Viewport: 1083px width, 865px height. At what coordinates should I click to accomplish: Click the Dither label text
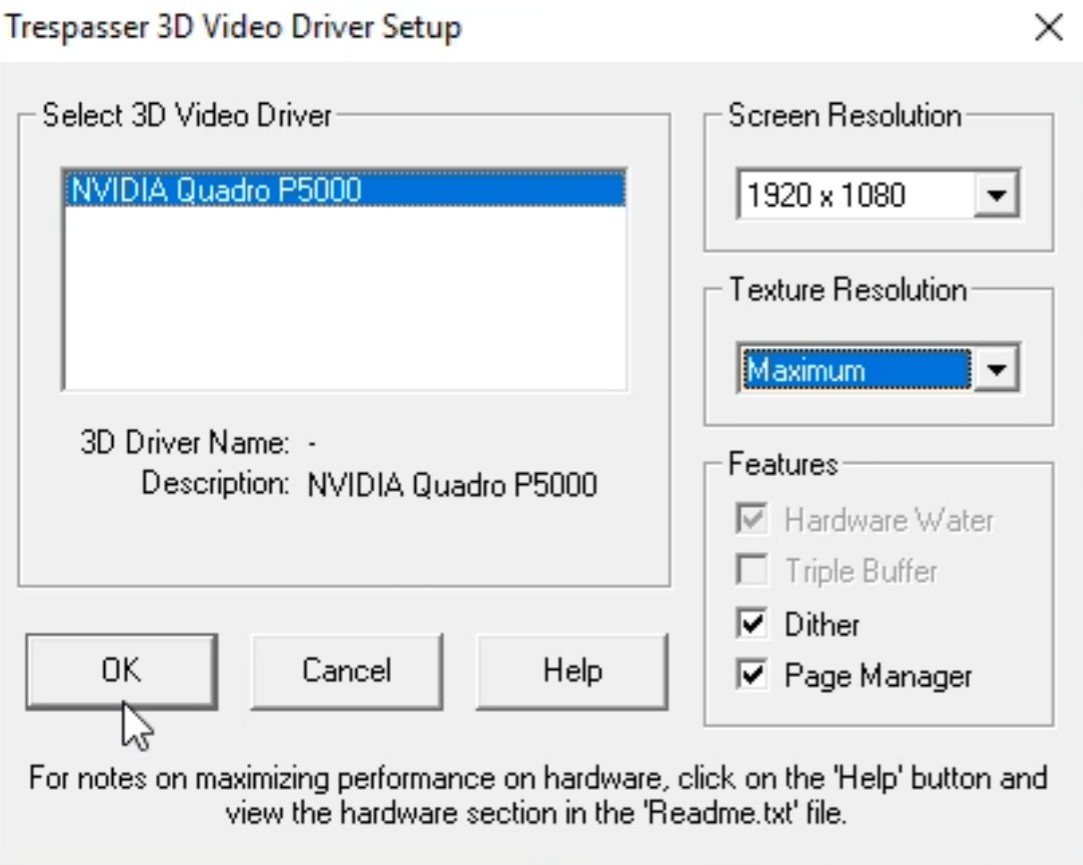[822, 625]
